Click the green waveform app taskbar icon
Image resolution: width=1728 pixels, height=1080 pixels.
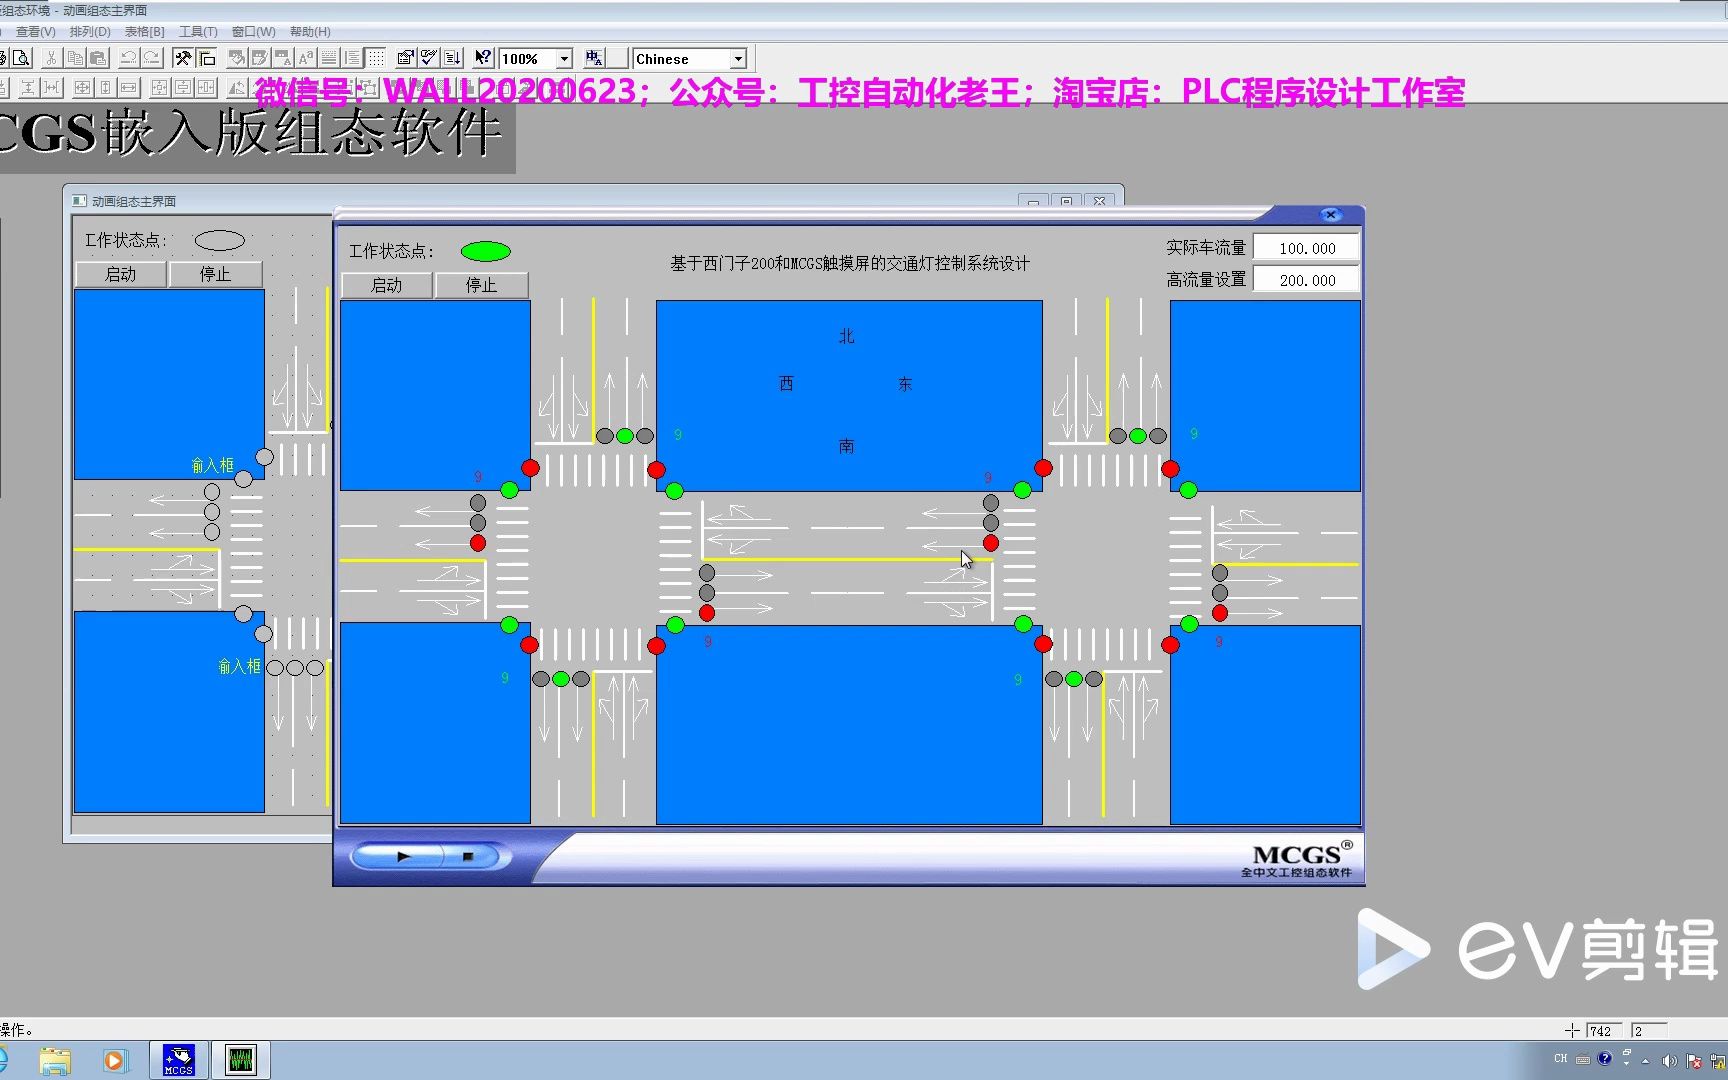click(x=241, y=1060)
